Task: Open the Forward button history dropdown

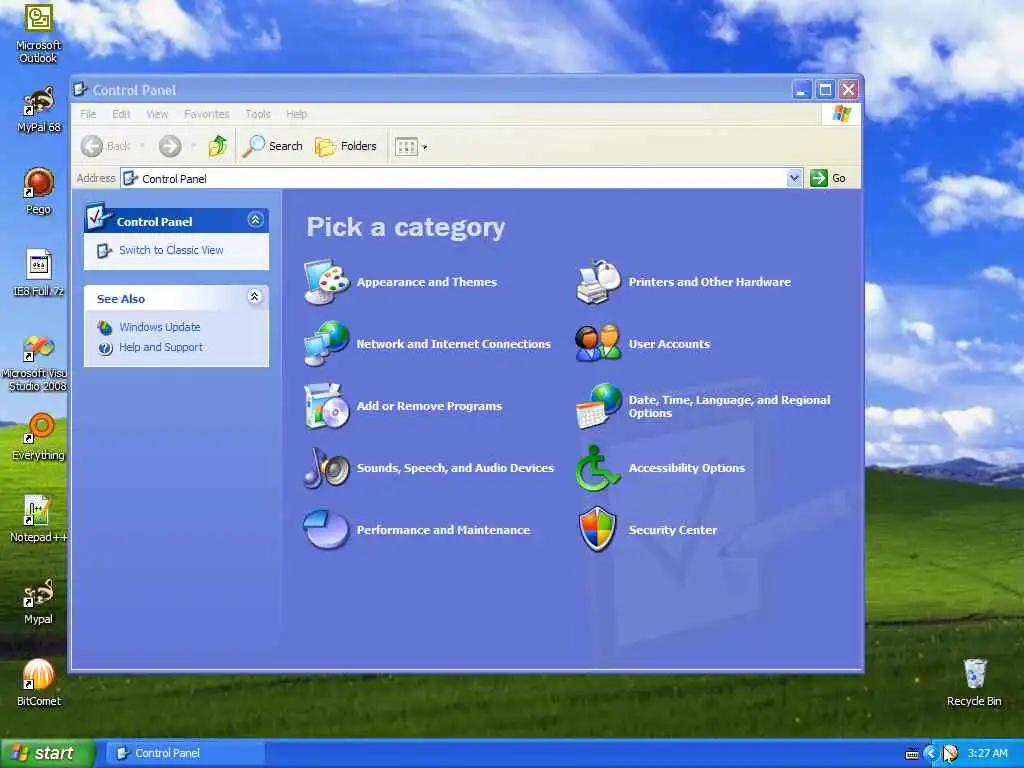Action: pos(193,146)
